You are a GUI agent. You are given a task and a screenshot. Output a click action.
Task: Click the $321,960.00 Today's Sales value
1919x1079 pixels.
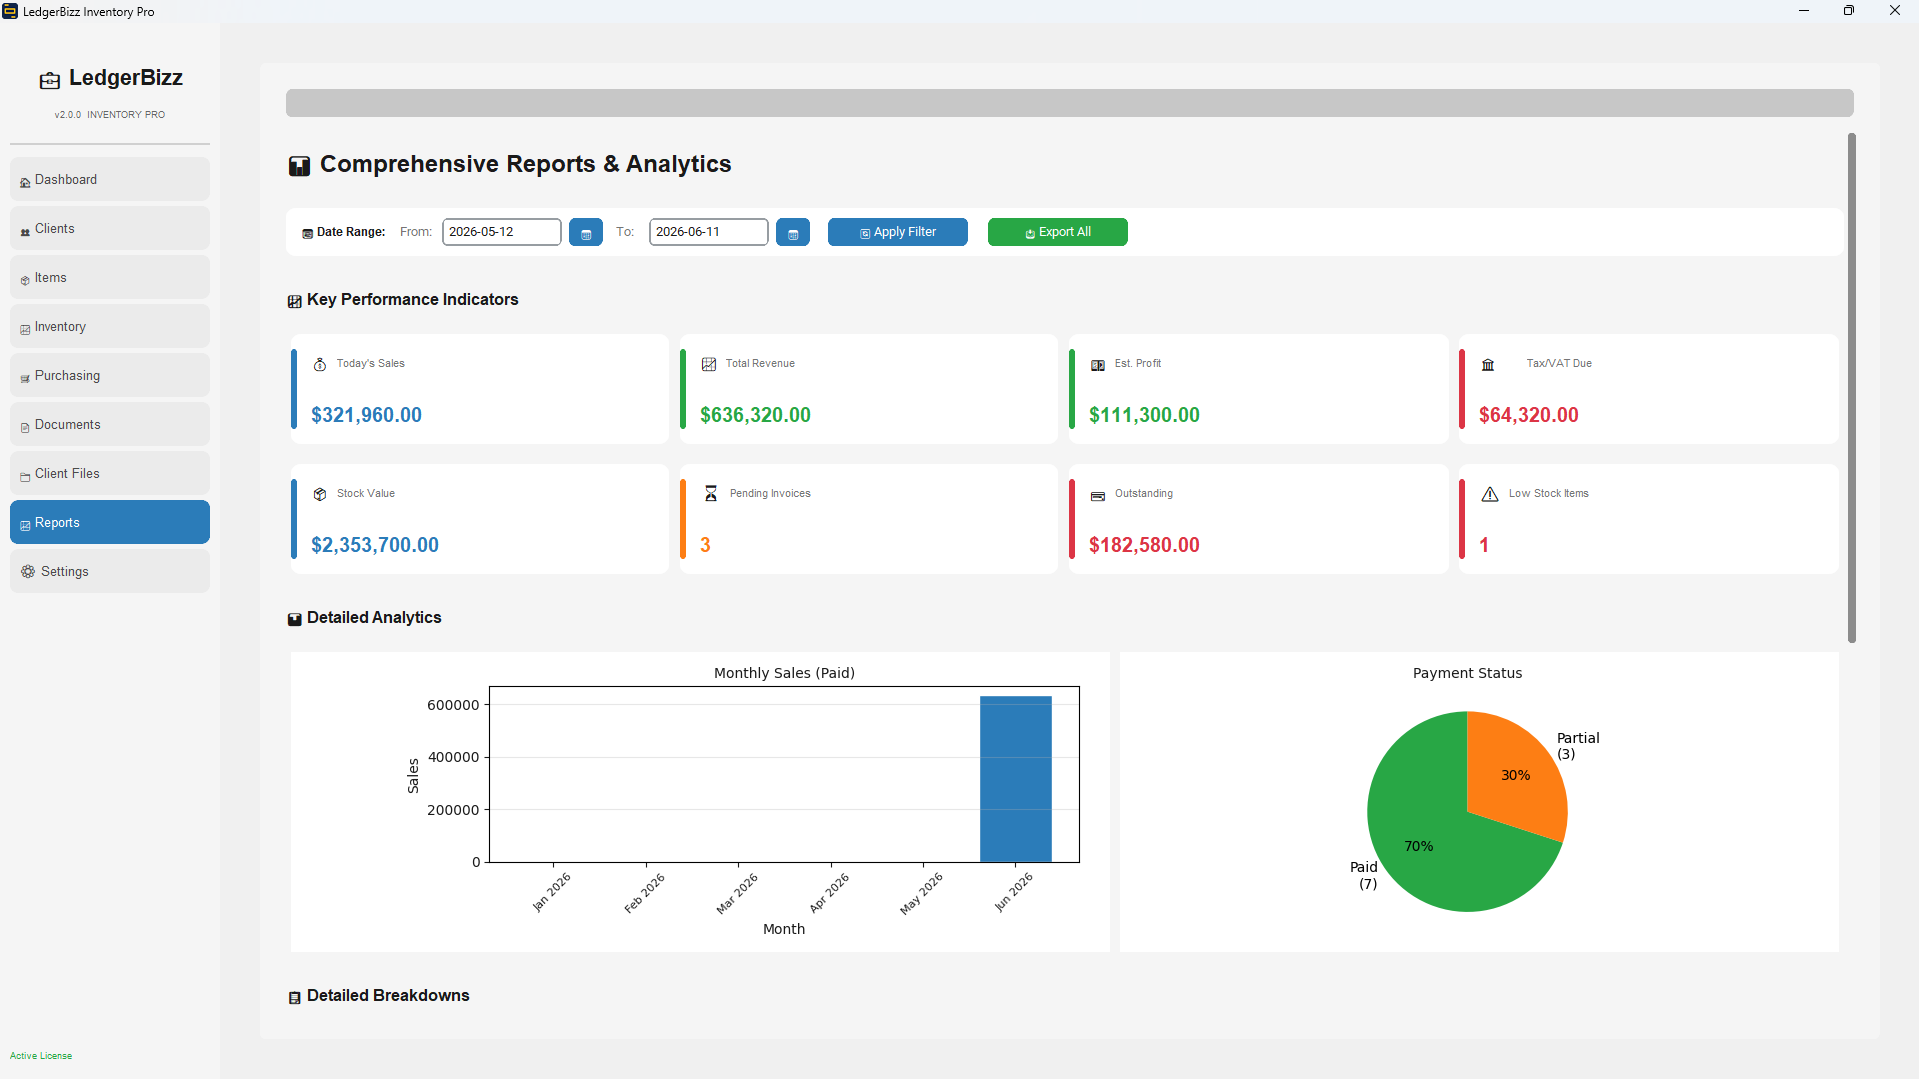click(366, 415)
